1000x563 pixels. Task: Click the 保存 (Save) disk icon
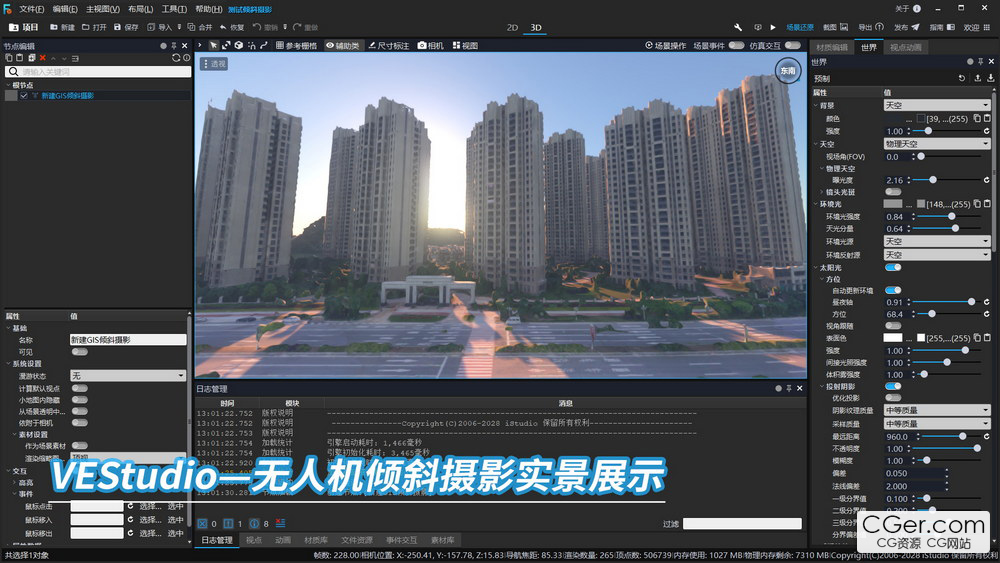pos(117,27)
